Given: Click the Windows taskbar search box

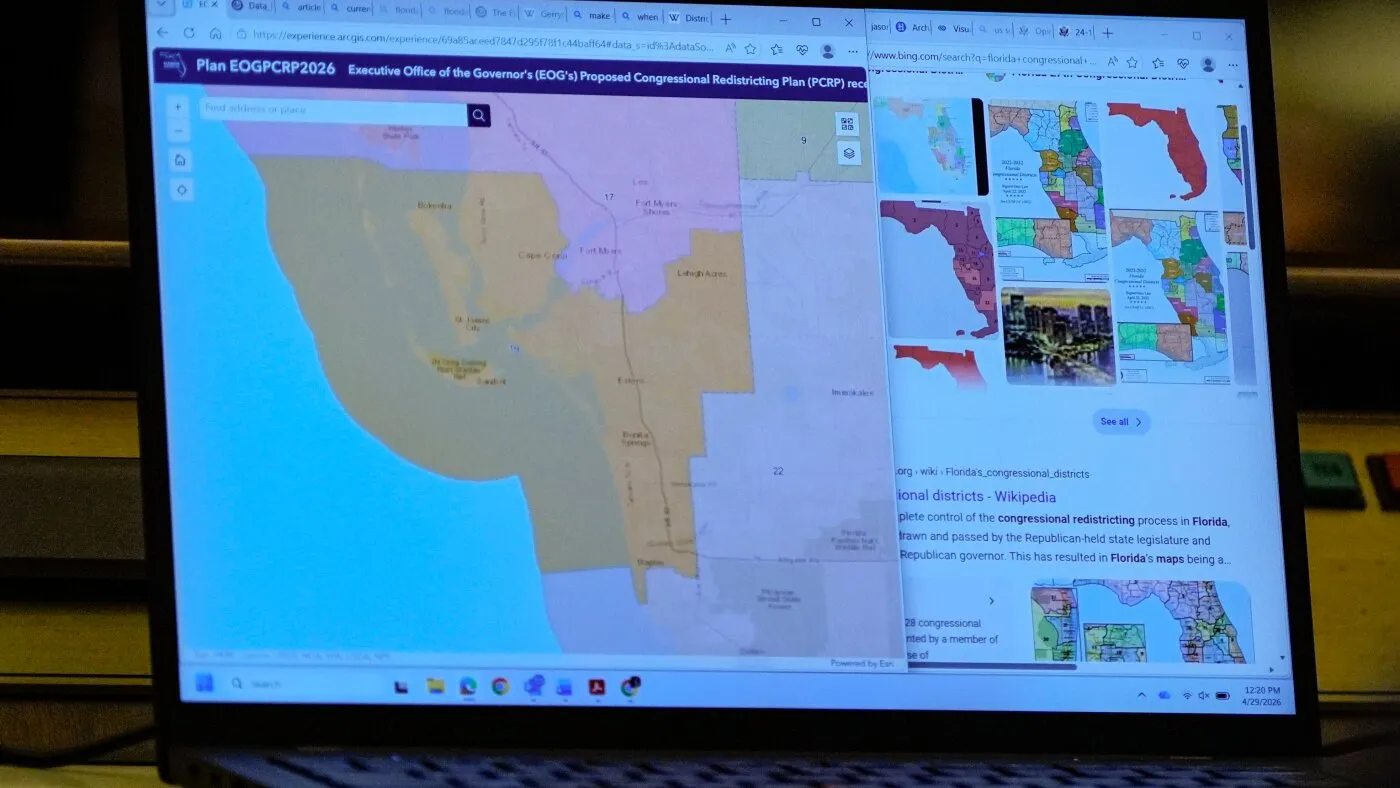Looking at the screenshot, I should tap(306, 684).
